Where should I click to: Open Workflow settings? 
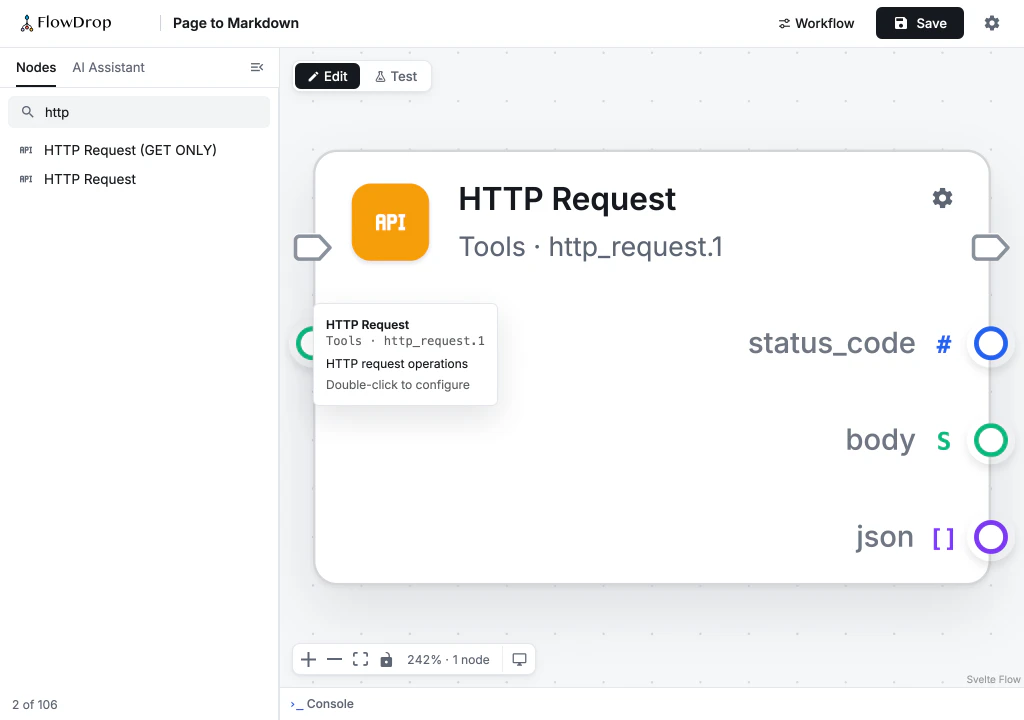click(816, 24)
